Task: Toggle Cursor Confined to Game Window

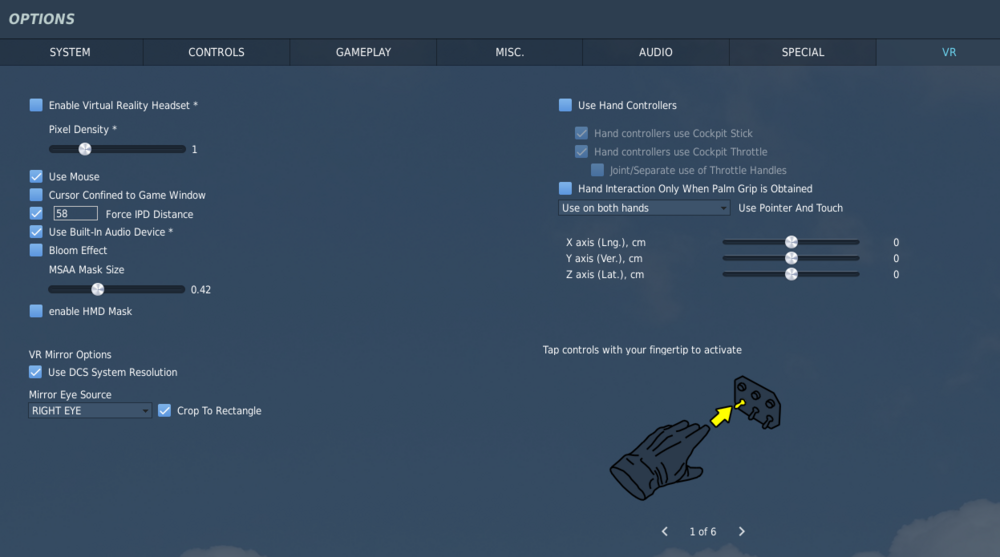Action: click(x=36, y=195)
